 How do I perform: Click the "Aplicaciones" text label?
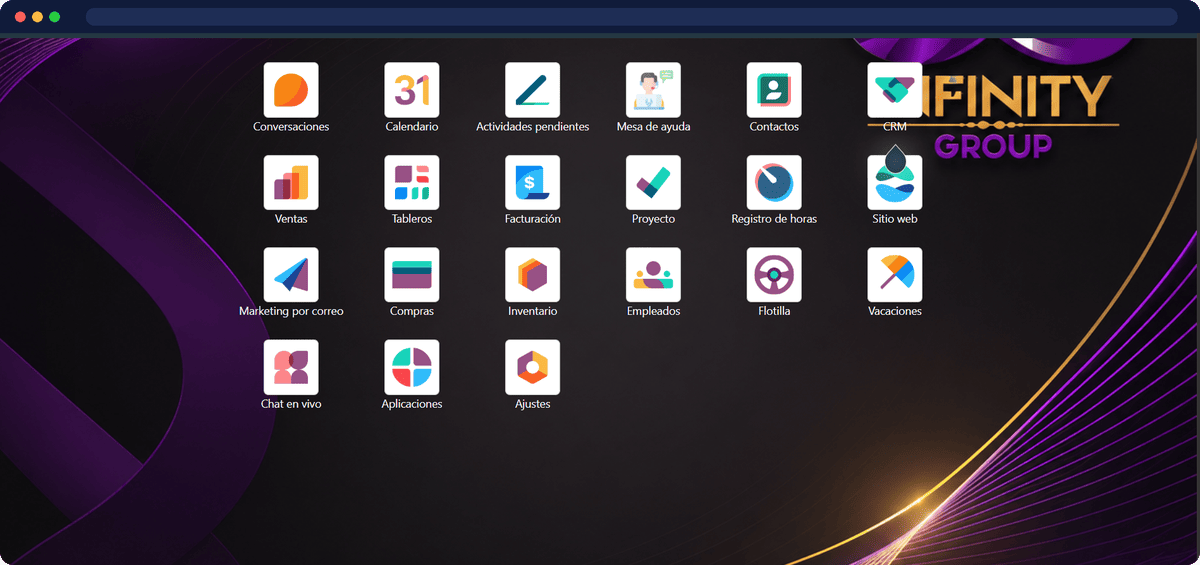412,404
